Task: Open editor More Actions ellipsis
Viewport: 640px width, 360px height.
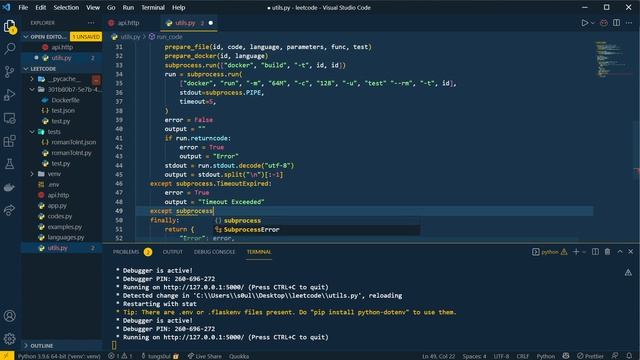Action: 629,23
